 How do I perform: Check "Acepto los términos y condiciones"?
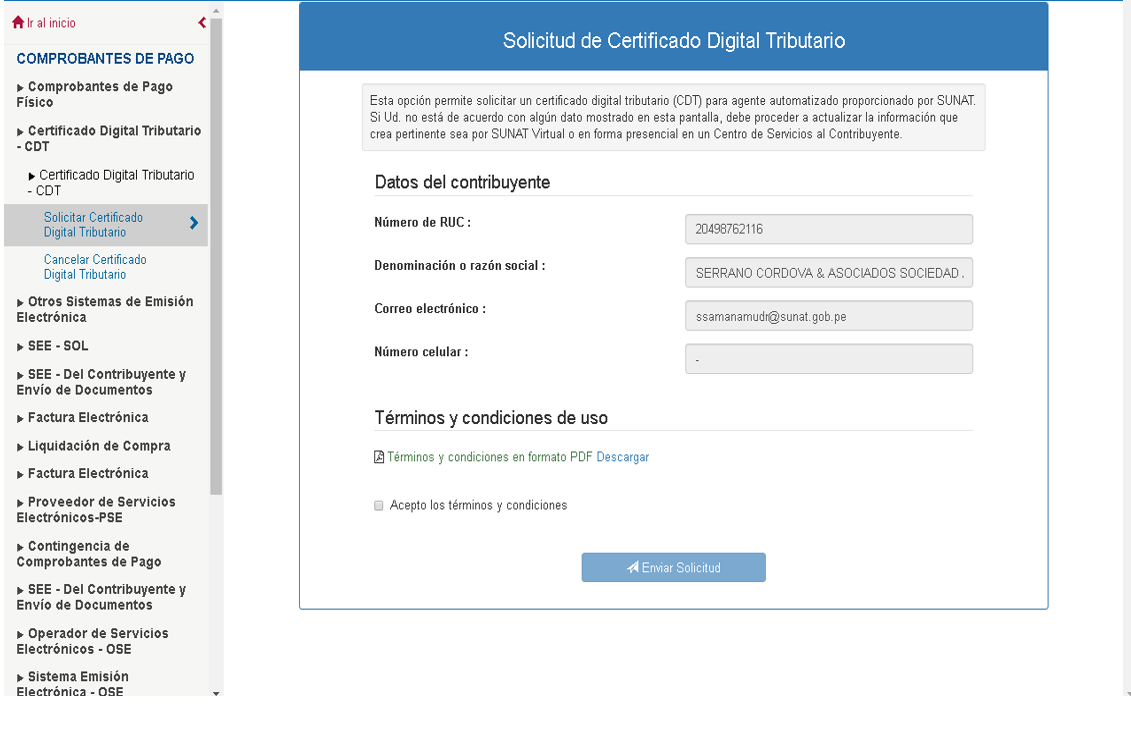[378, 505]
